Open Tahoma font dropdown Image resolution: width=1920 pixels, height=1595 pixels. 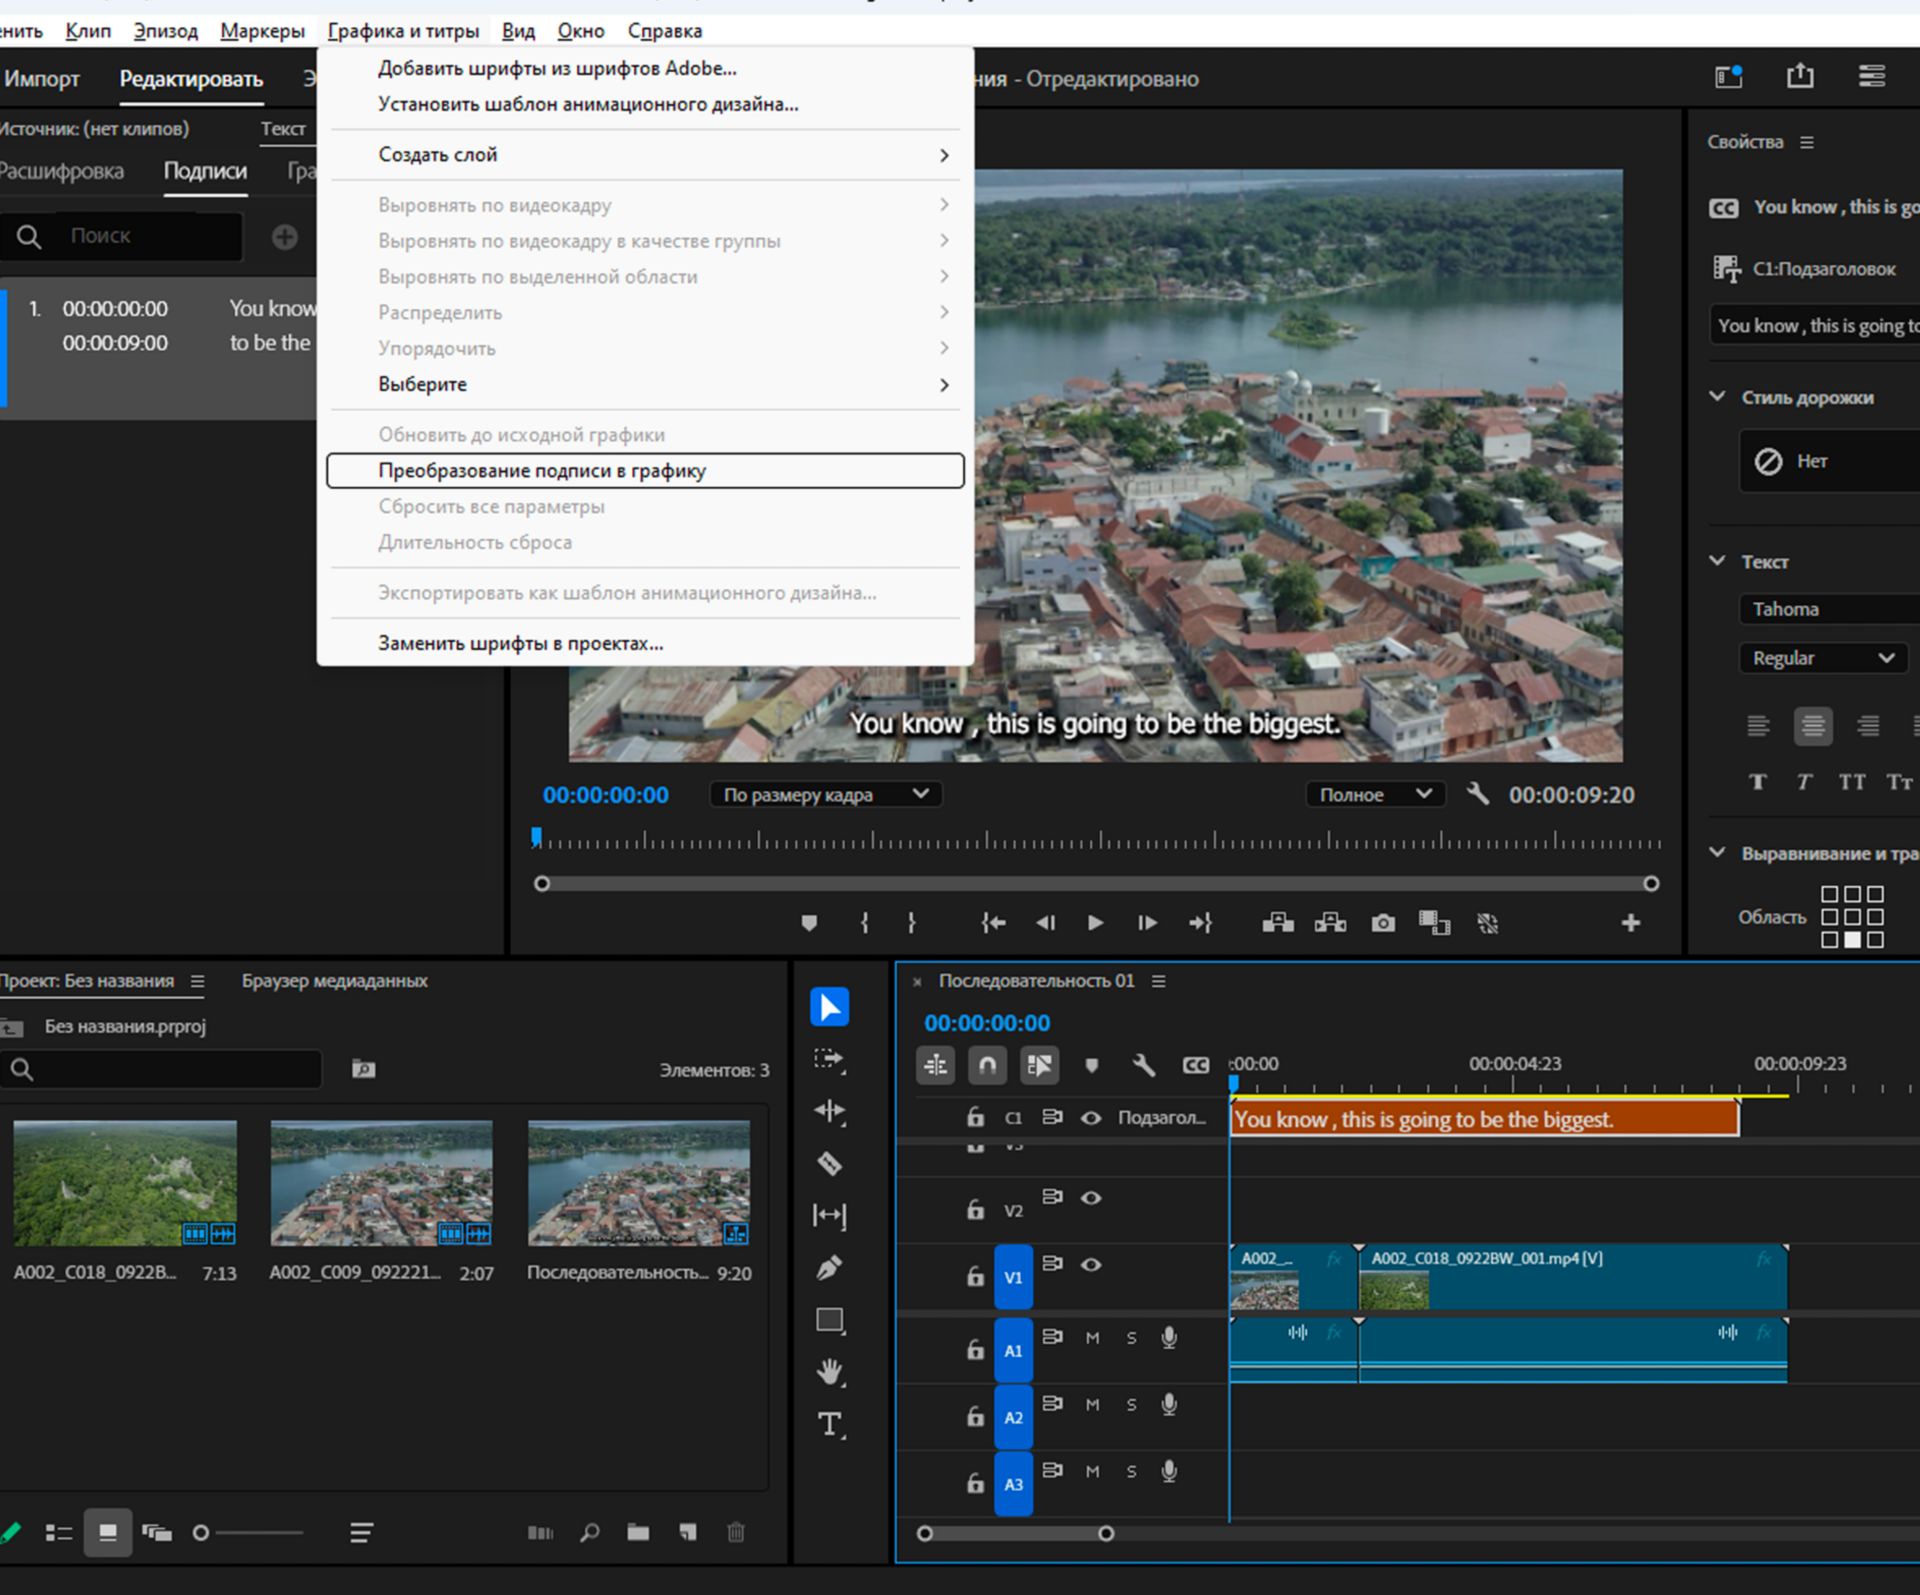coord(1830,609)
